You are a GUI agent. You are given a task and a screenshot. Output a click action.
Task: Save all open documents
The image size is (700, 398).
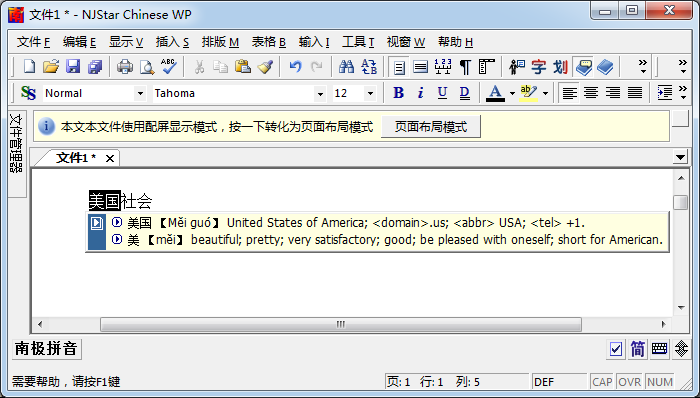point(95,67)
